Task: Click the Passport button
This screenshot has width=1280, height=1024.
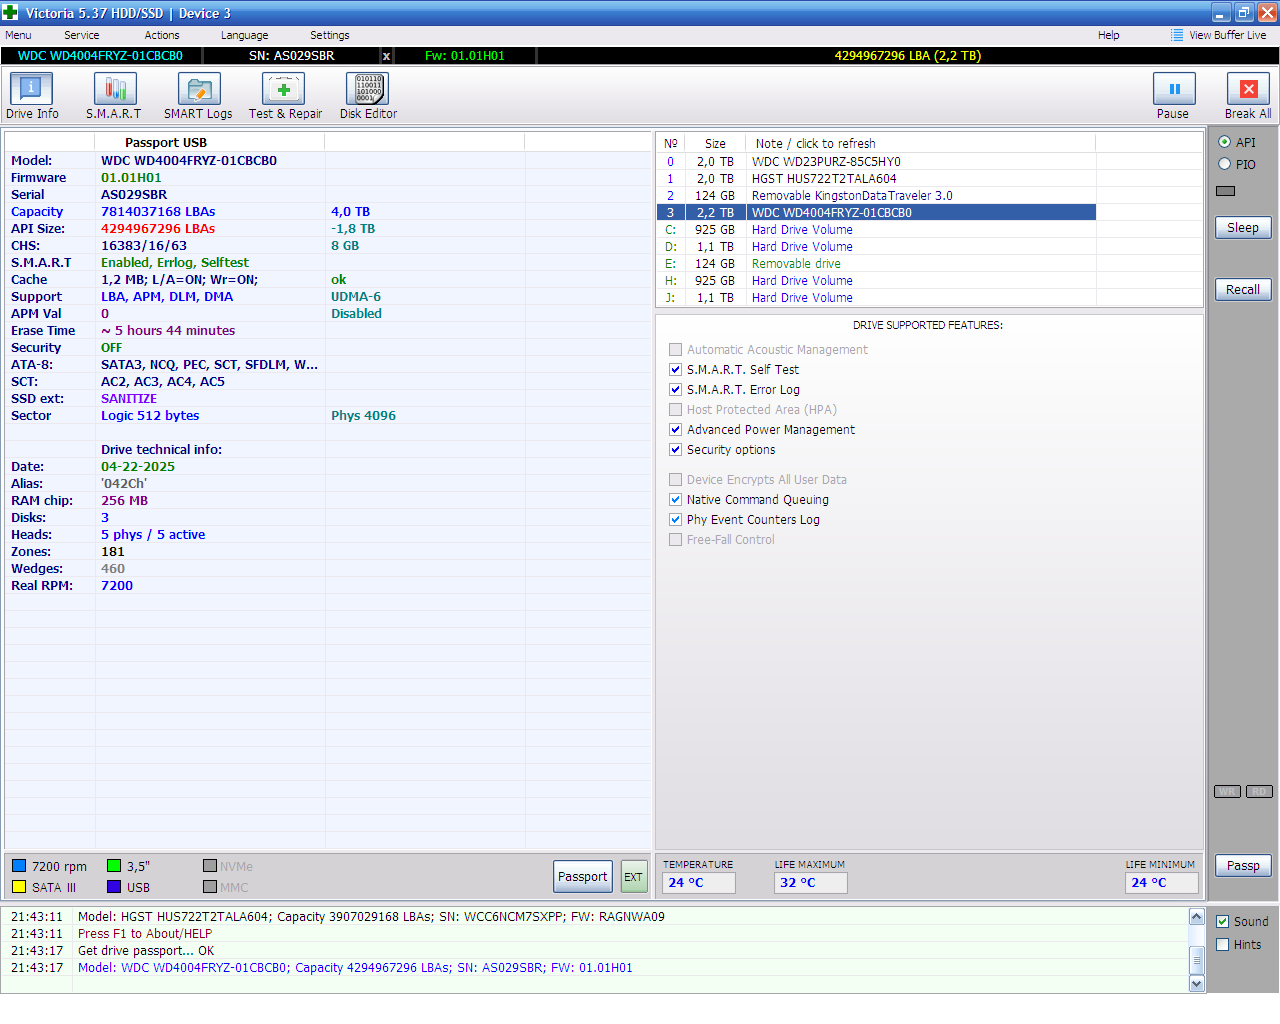Action: tap(583, 877)
